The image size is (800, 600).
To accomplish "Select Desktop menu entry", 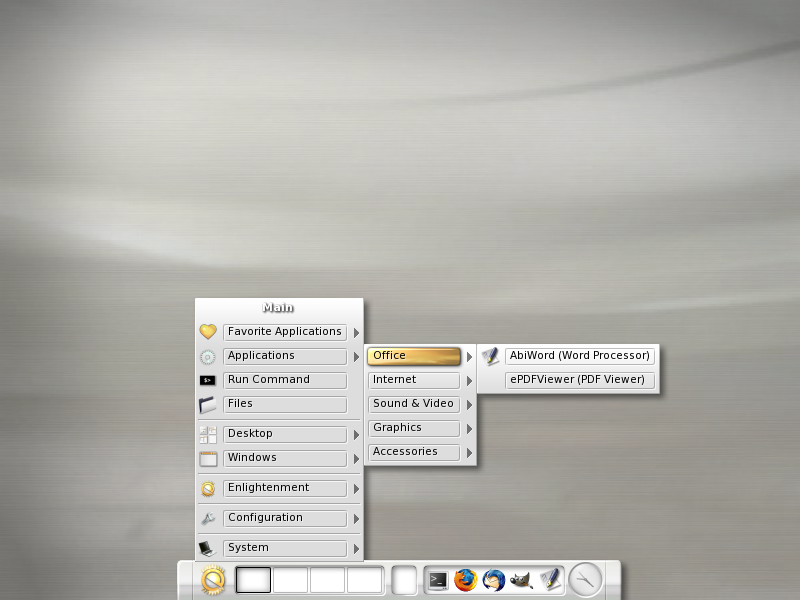I will click(x=285, y=434).
